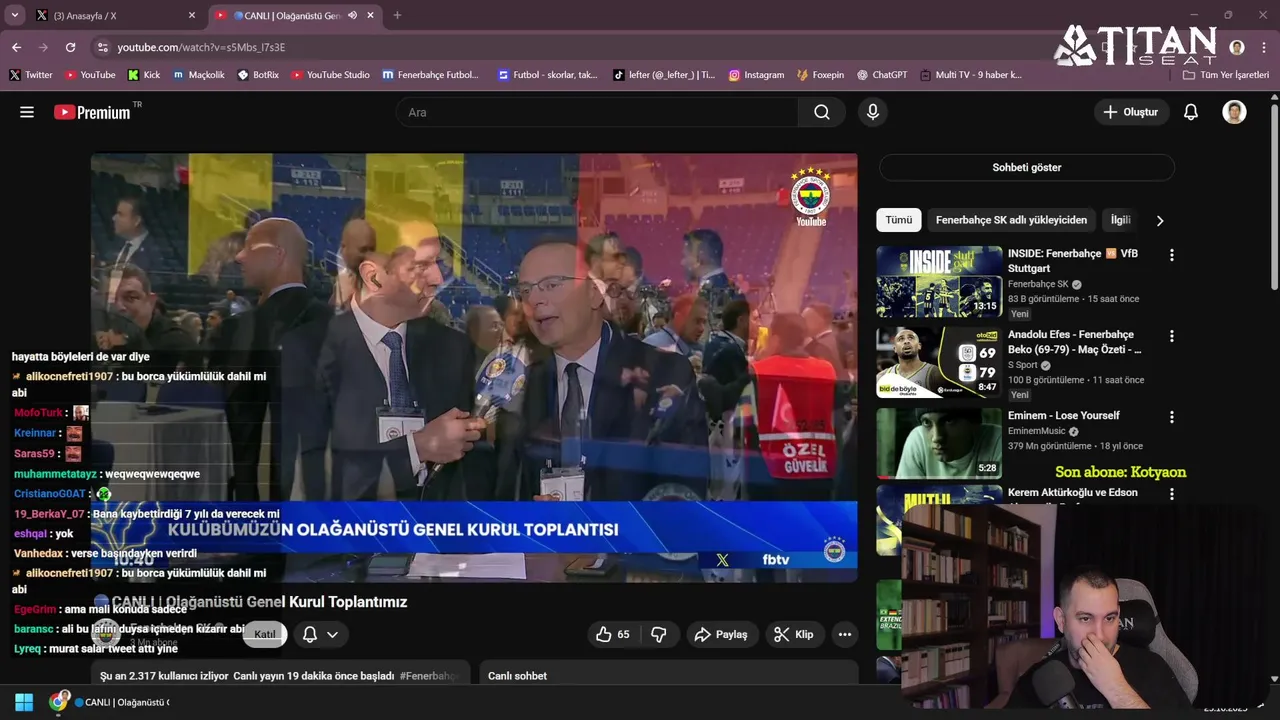Open the YouTube guide hamburger menu
This screenshot has height=720, width=1280.
27,112
